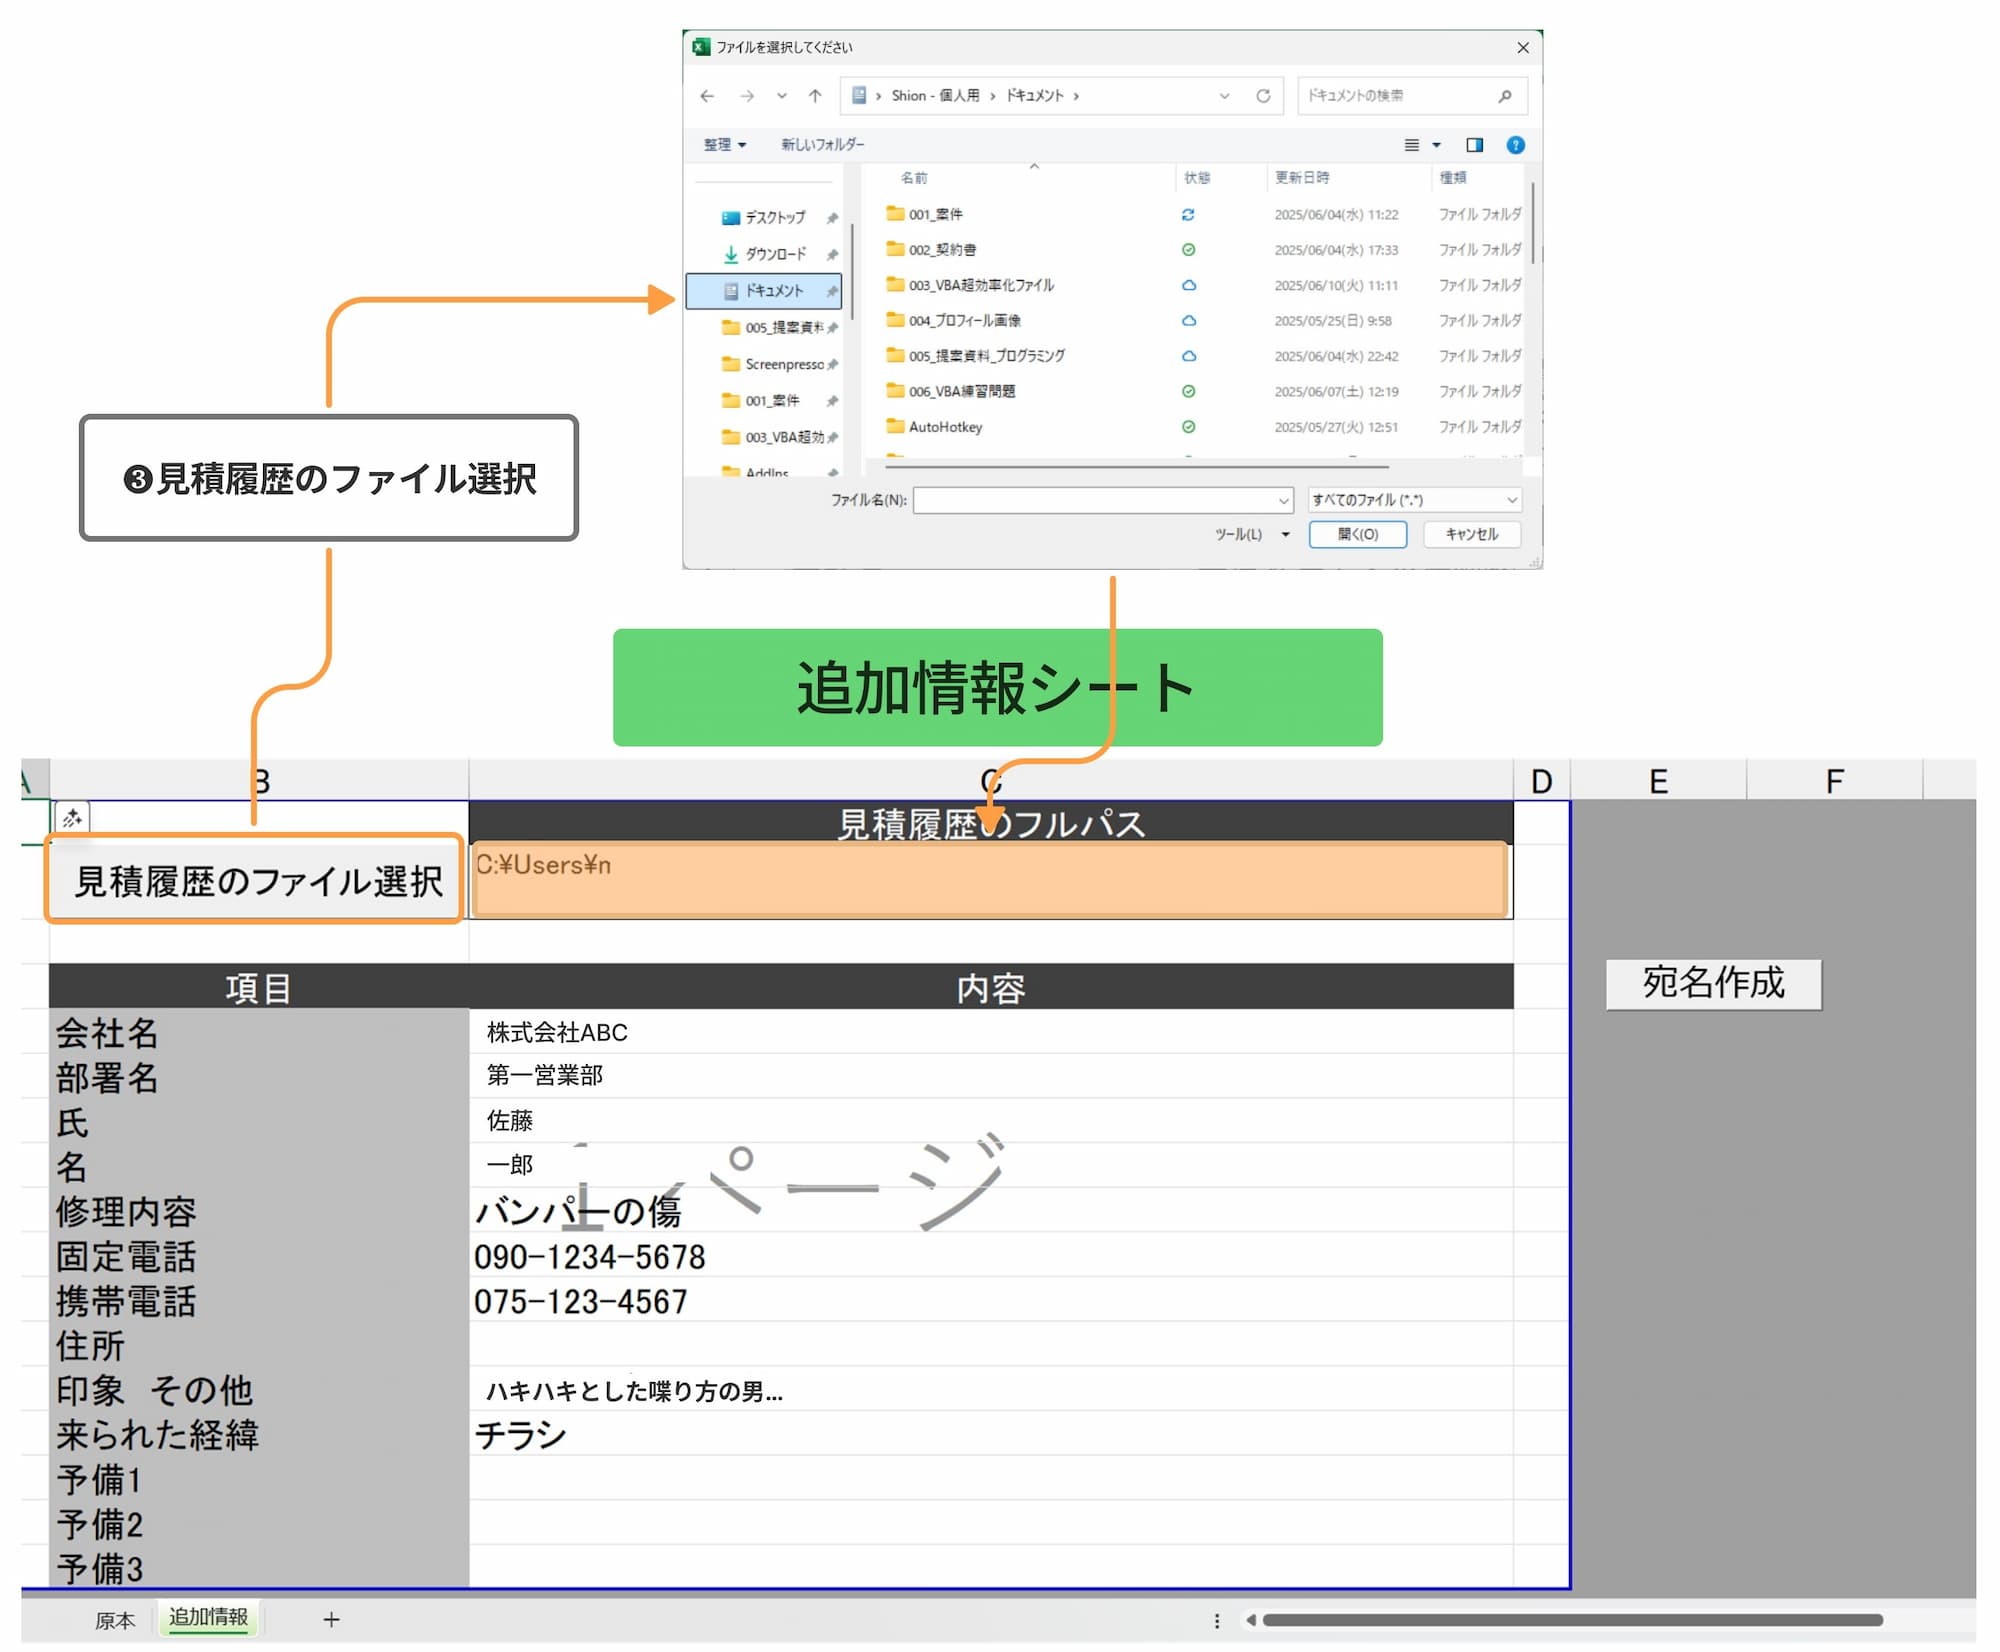The image size is (2000, 1652).
Task: Click the up-one-level arrow icon
Action: point(815,96)
